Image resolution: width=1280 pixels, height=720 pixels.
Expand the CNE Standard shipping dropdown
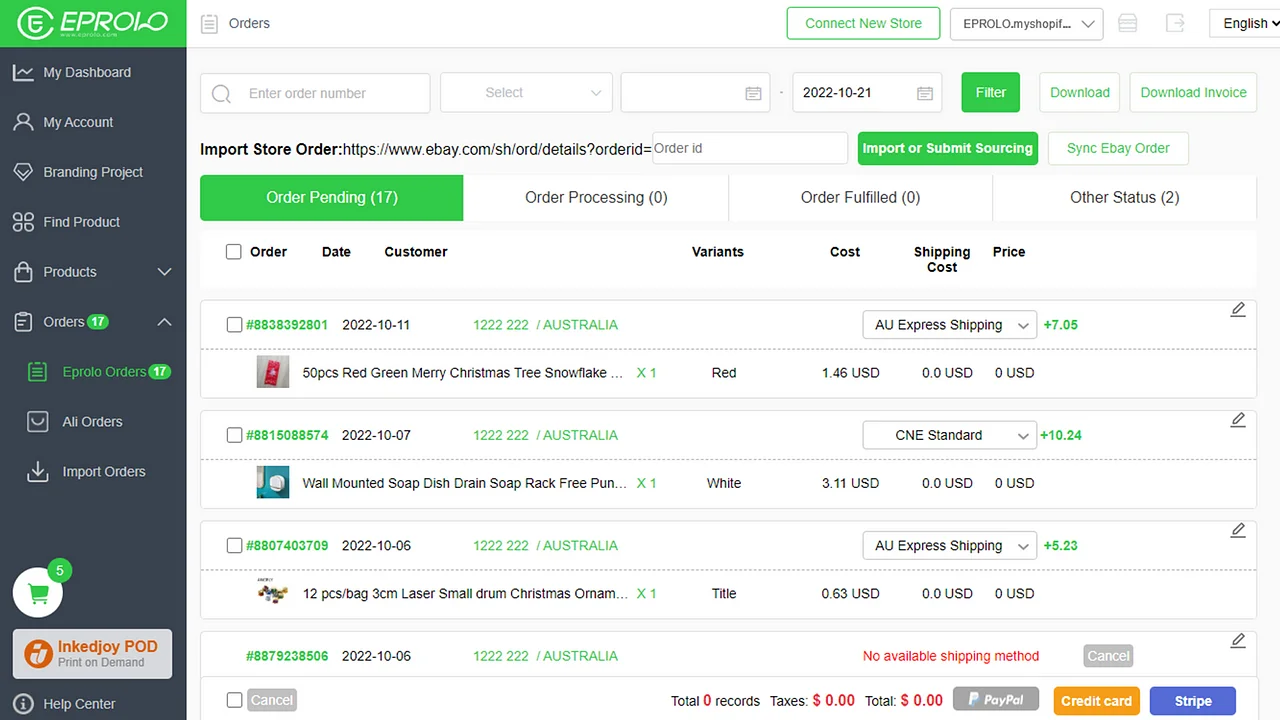[x=949, y=435]
